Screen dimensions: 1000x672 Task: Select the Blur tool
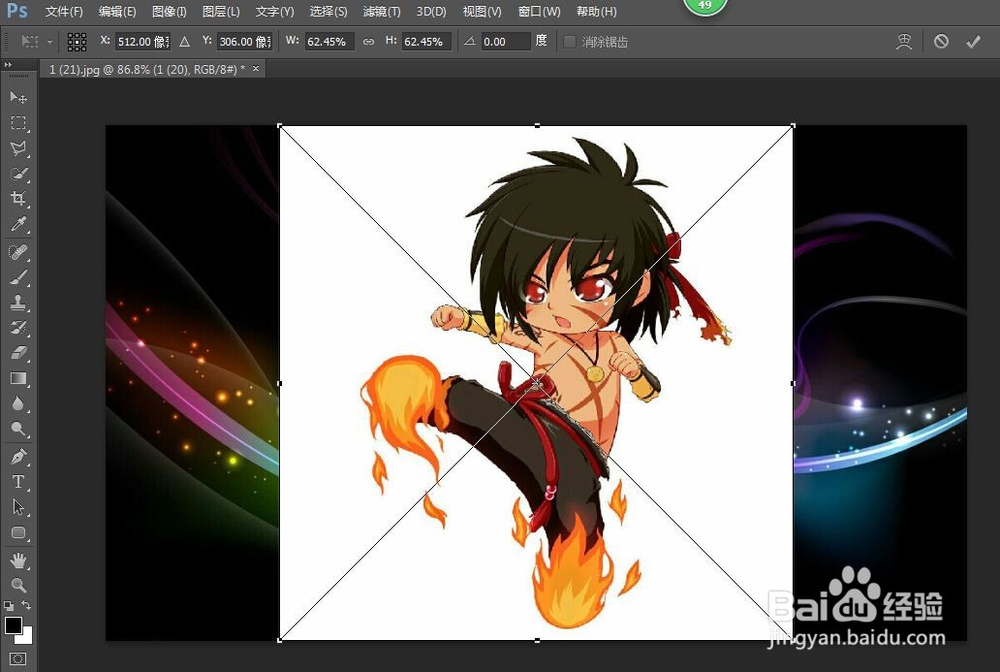18,404
